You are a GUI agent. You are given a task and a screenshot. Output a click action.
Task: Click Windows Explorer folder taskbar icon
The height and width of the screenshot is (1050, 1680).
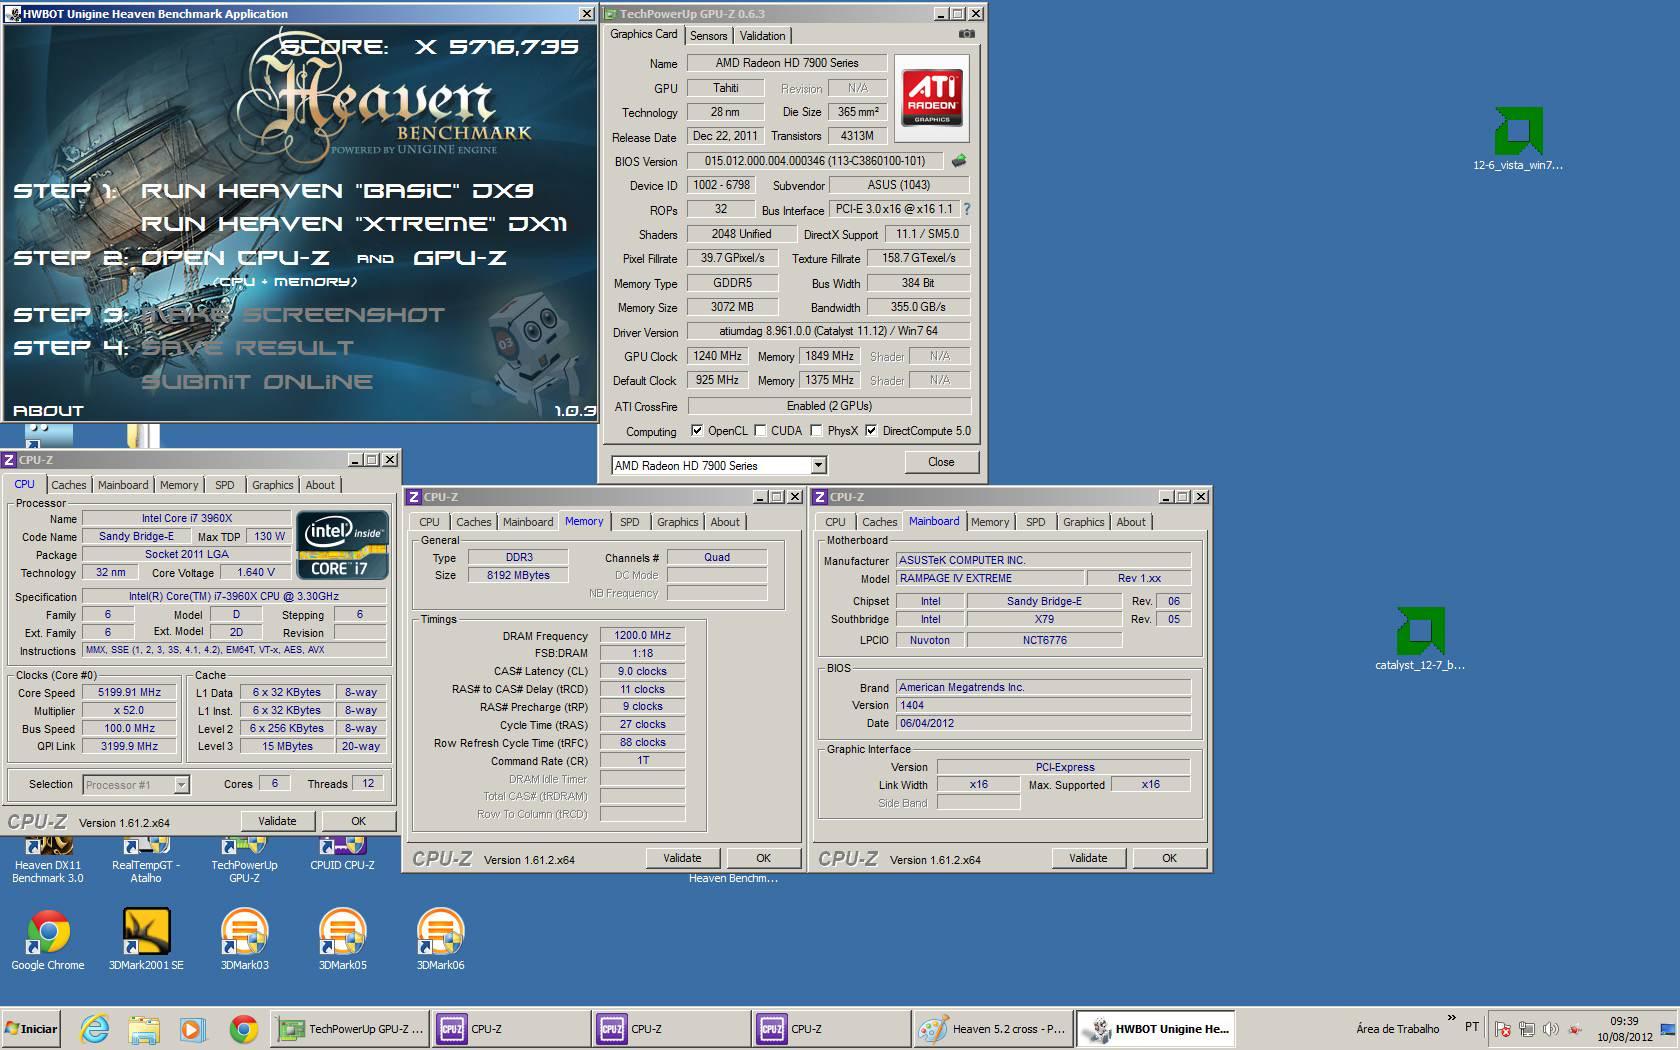point(143,1028)
